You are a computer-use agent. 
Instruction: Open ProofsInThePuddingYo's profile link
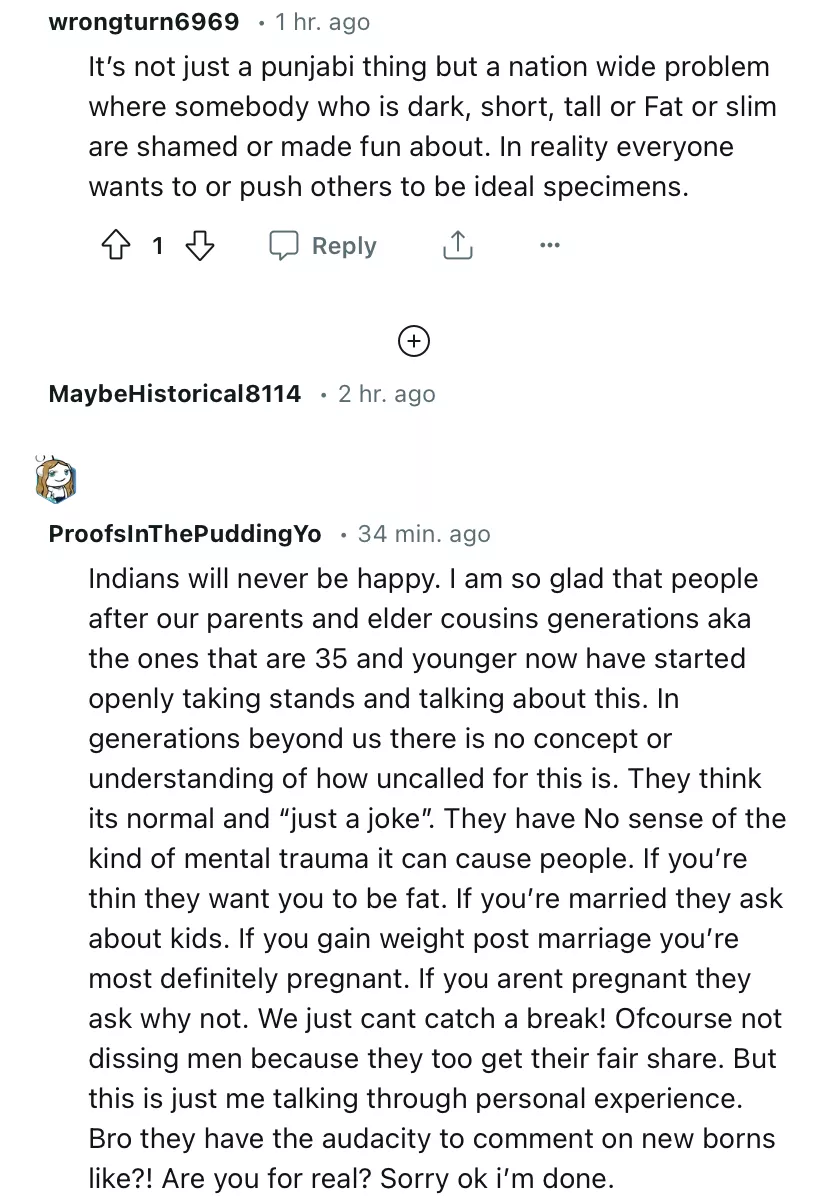tap(185, 534)
